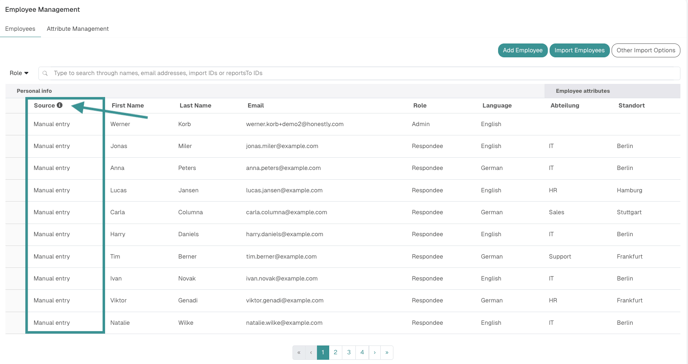
Task: Select email ivan.novak@example.com
Action: 282,278
